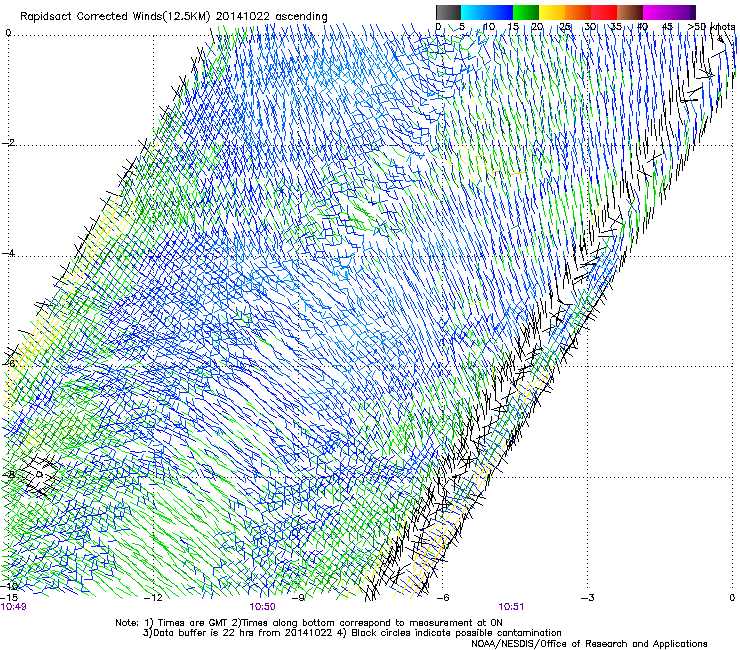740x650 pixels.
Task: Click the -3 longitude axis label
Action: [x=587, y=598]
